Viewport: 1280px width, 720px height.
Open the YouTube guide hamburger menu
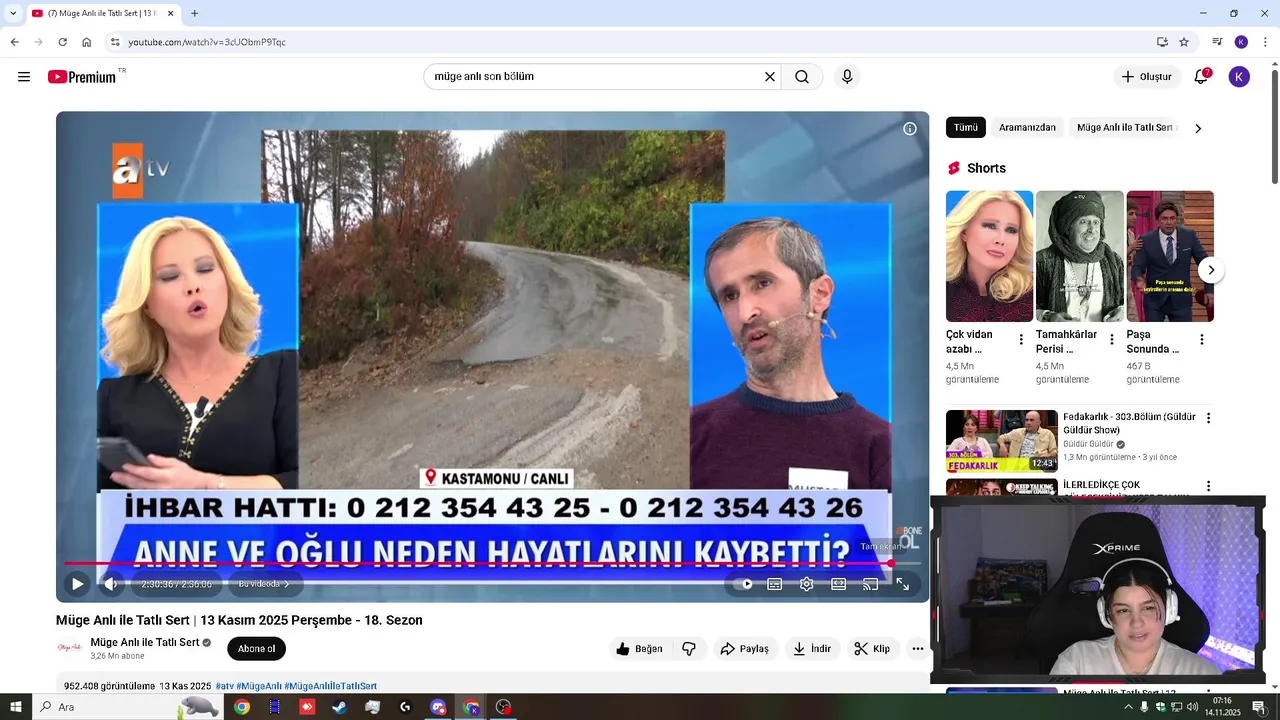point(24,77)
